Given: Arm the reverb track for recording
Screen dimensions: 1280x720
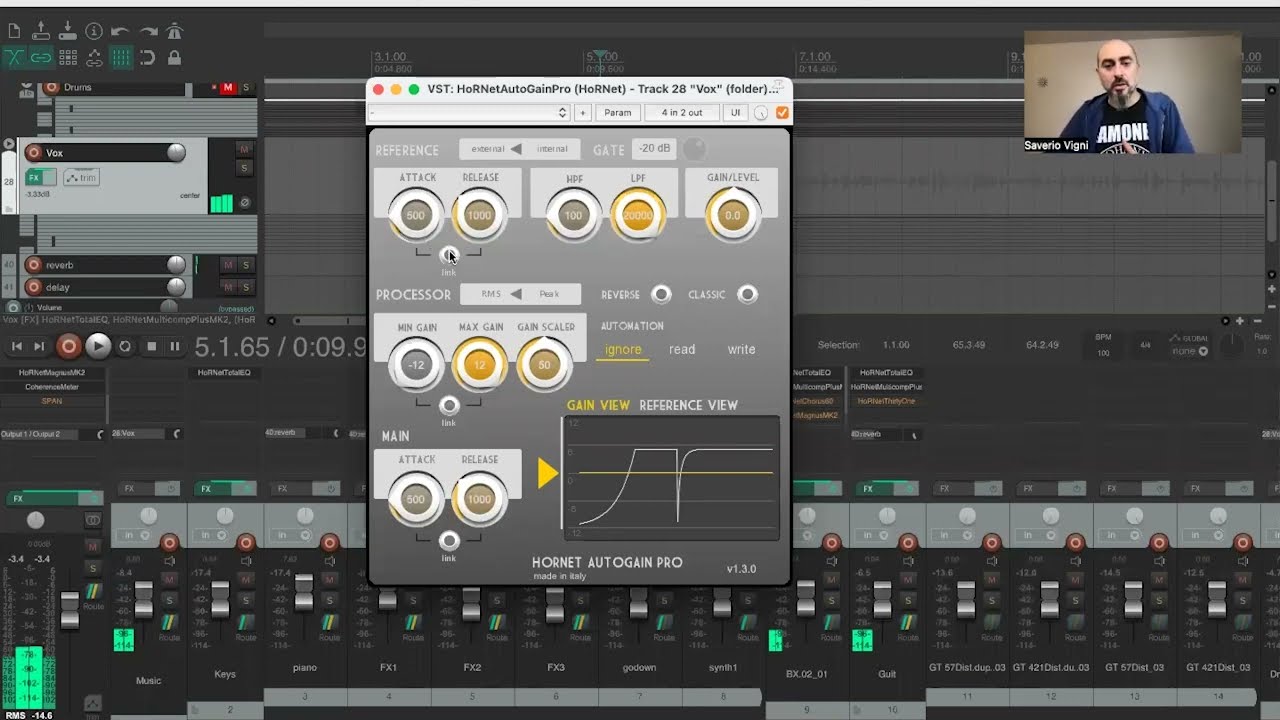Looking at the screenshot, I should (34, 265).
